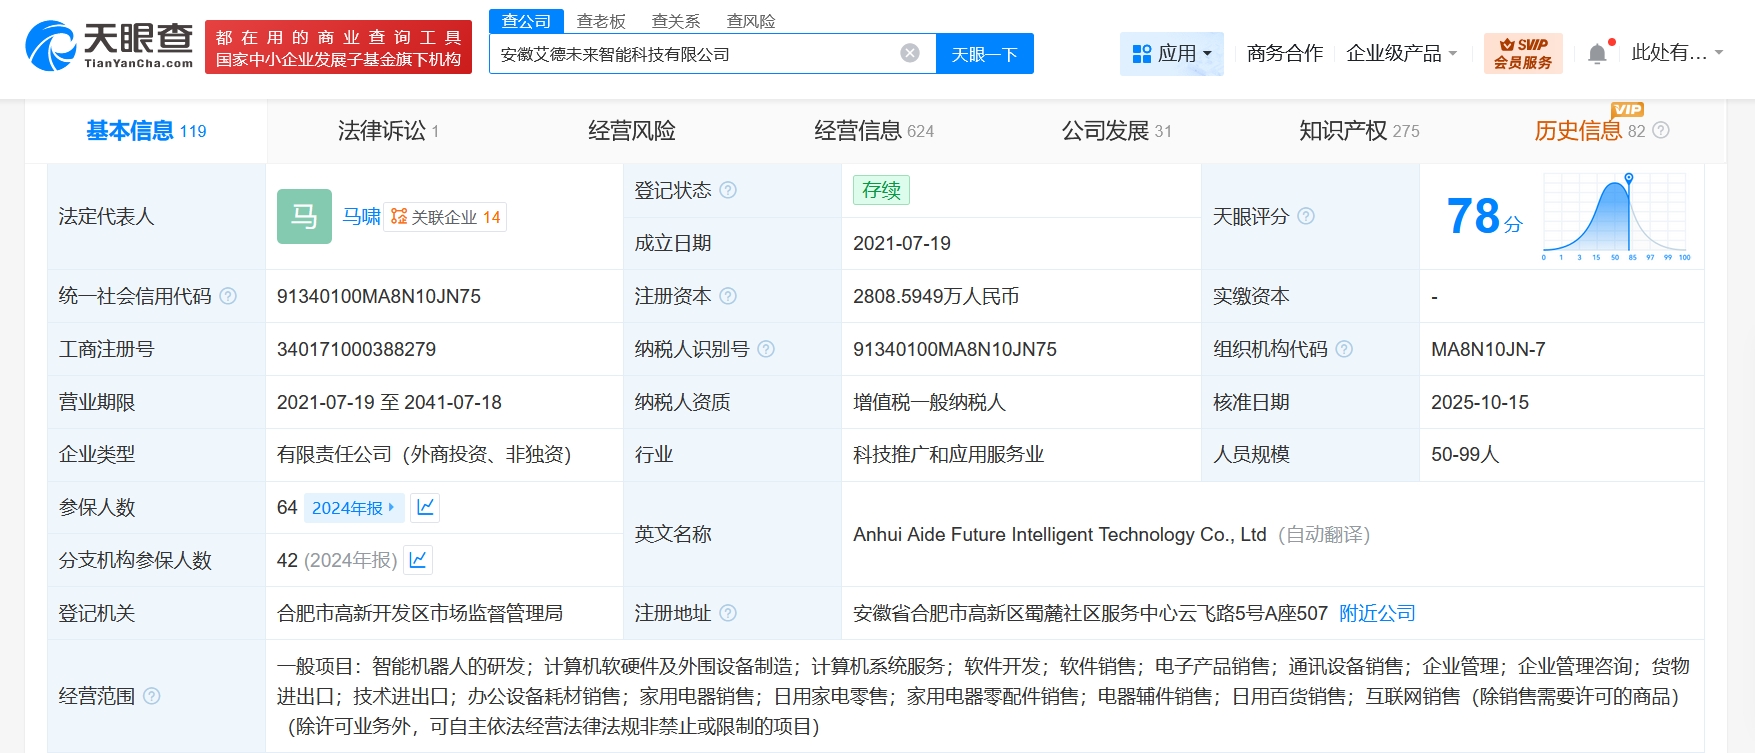Open the 附近公司 link

1377,613
